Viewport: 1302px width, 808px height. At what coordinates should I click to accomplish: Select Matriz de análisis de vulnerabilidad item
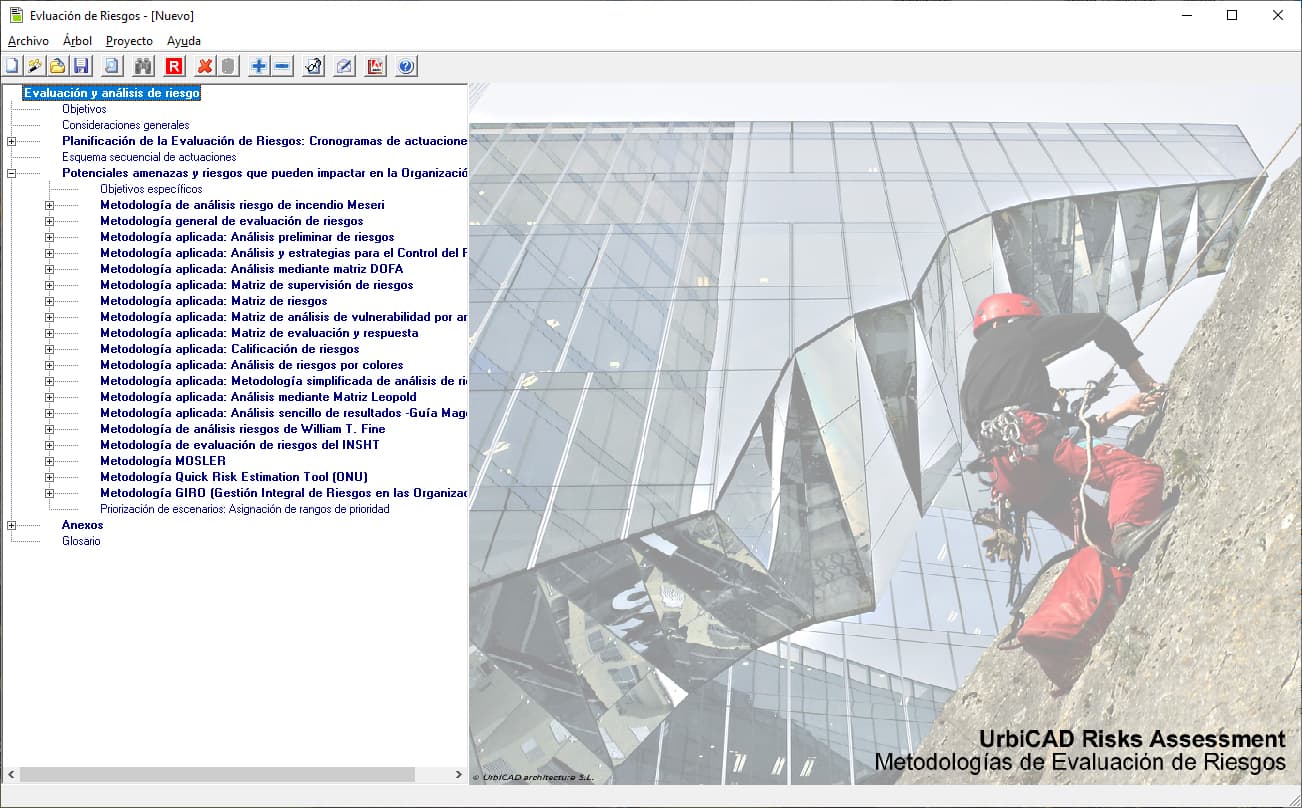[x=283, y=317]
